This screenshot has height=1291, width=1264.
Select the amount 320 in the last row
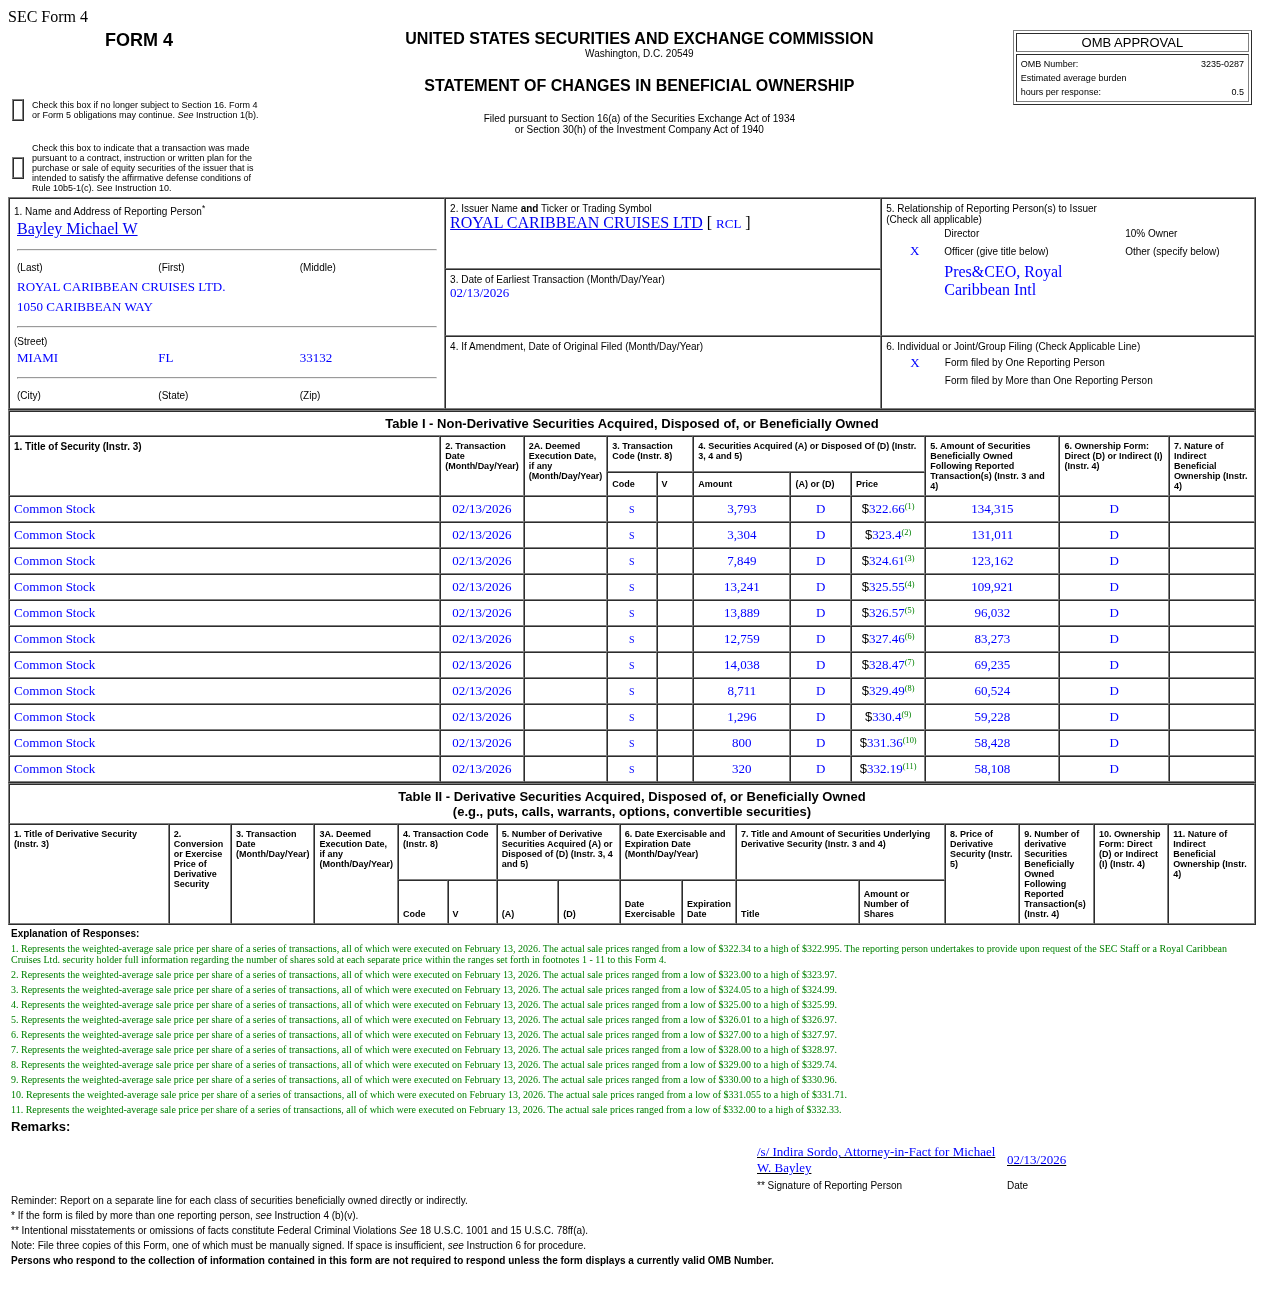[742, 769]
